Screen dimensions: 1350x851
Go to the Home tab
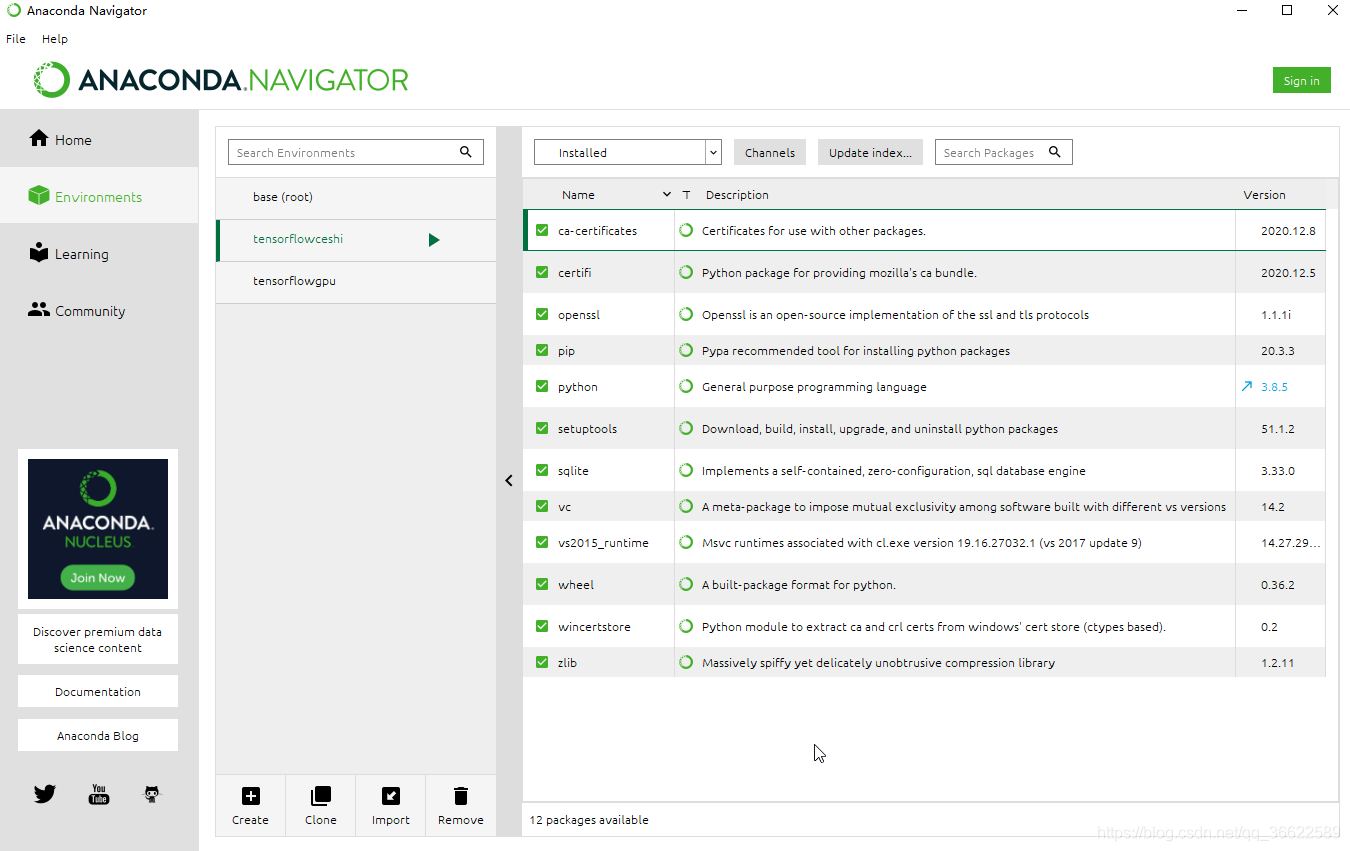(x=99, y=139)
